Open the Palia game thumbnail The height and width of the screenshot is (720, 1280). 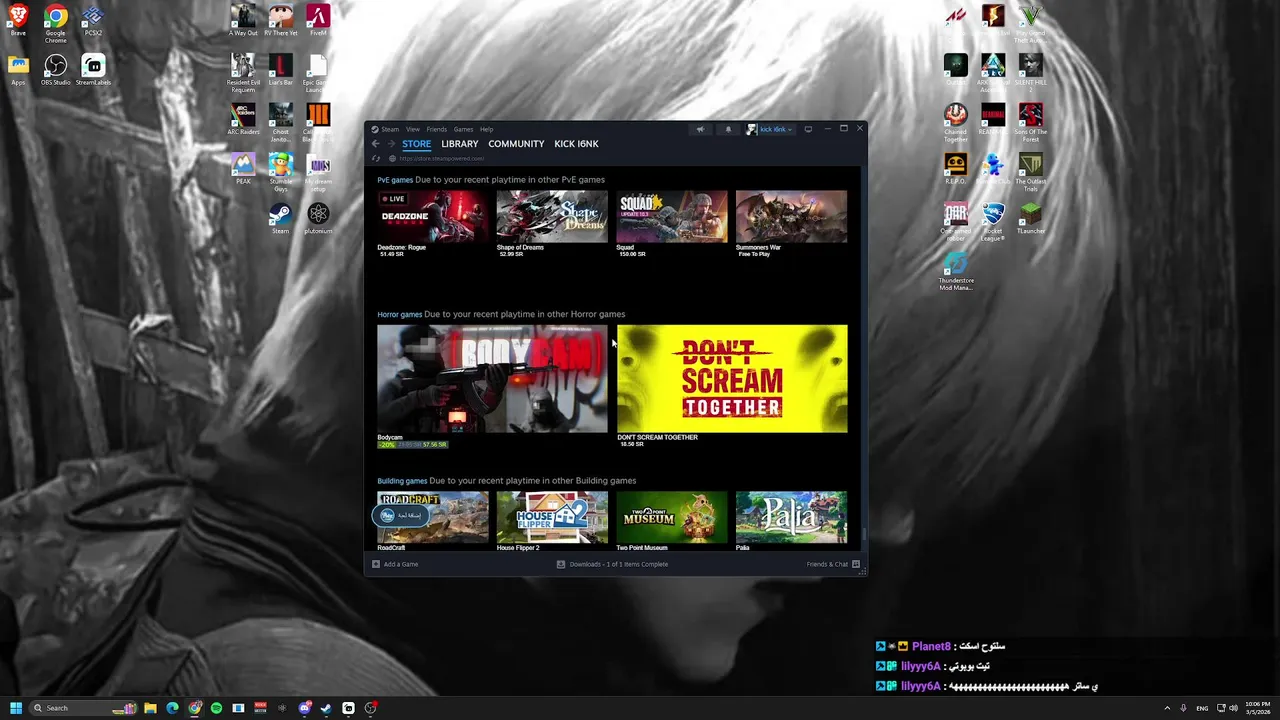point(791,517)
